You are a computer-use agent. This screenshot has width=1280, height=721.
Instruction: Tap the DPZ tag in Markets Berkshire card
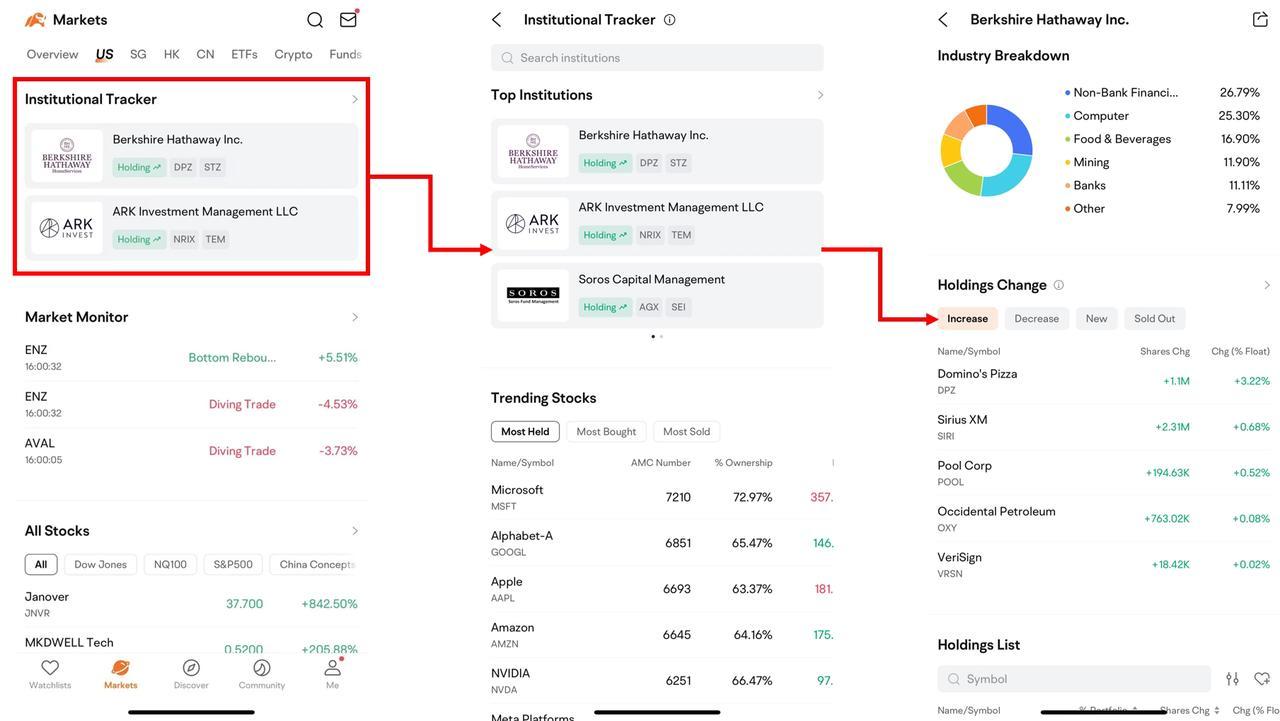tap(183, 167)
